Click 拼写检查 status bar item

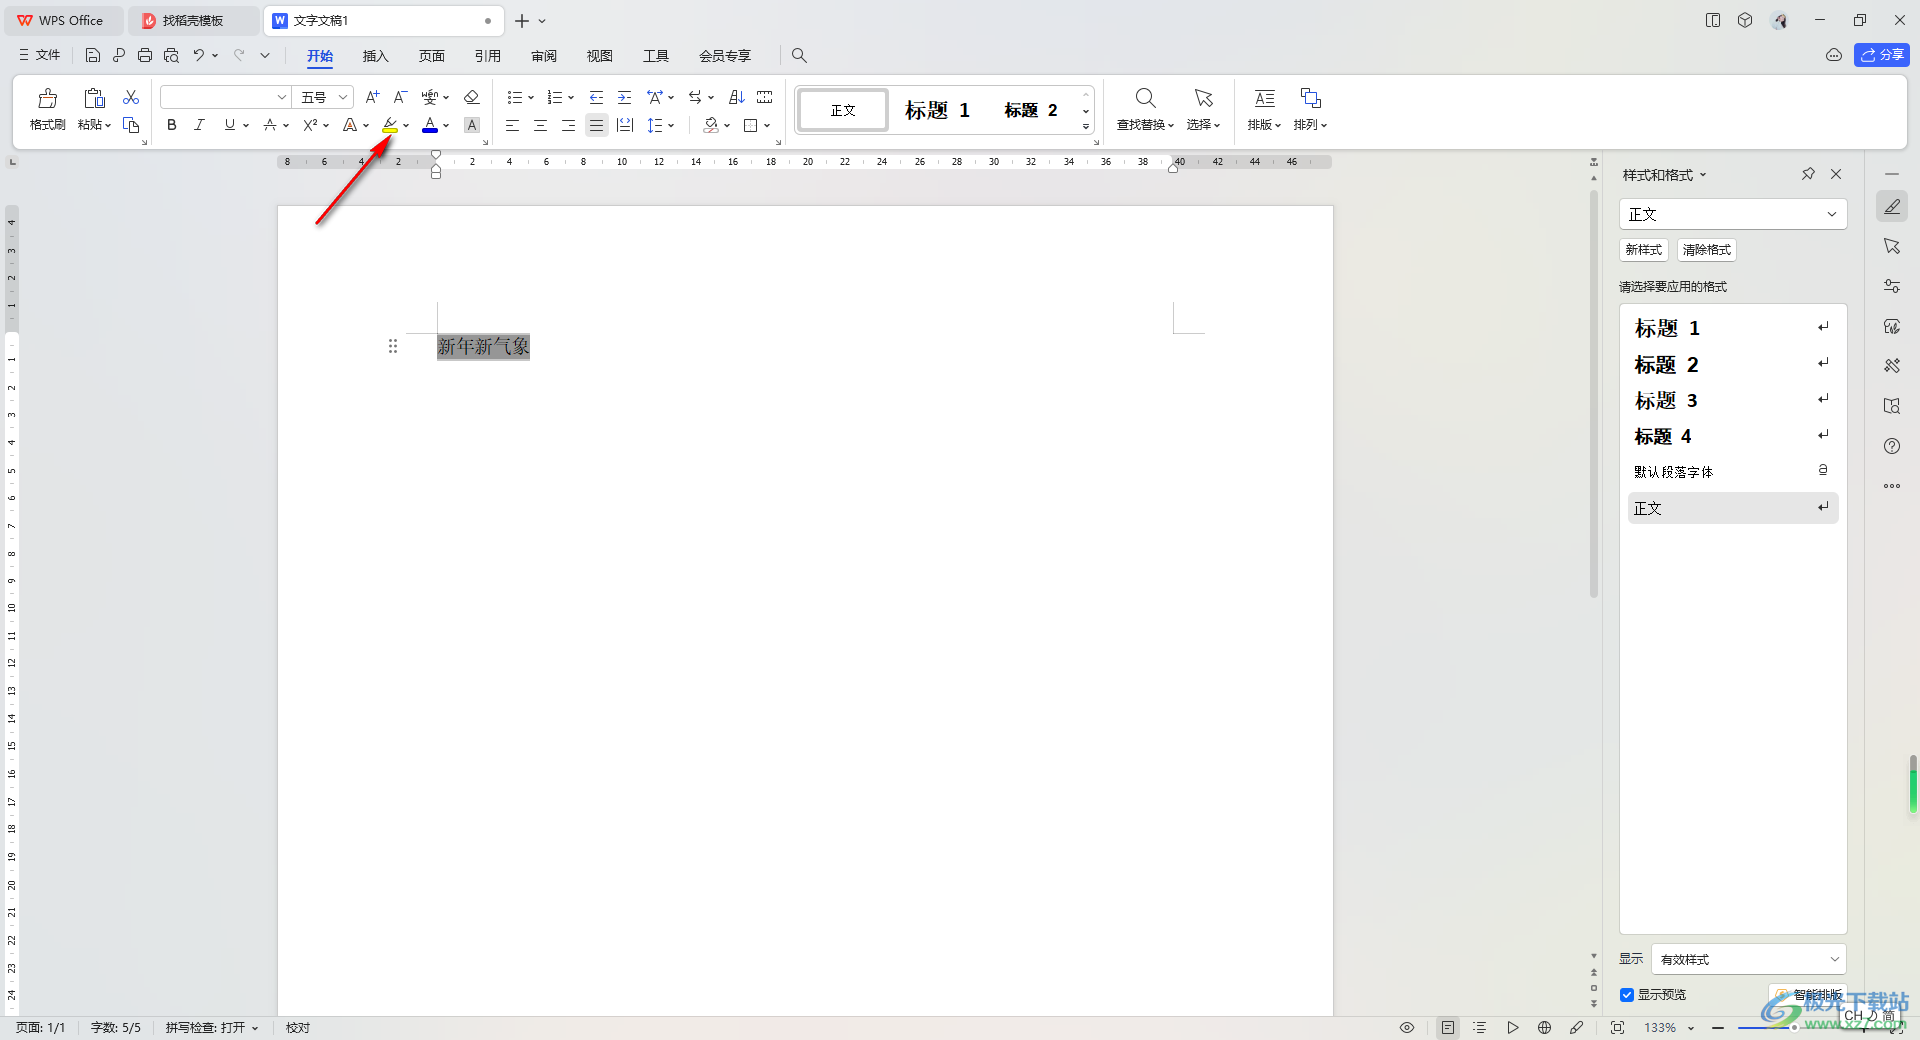[212, 1028]
